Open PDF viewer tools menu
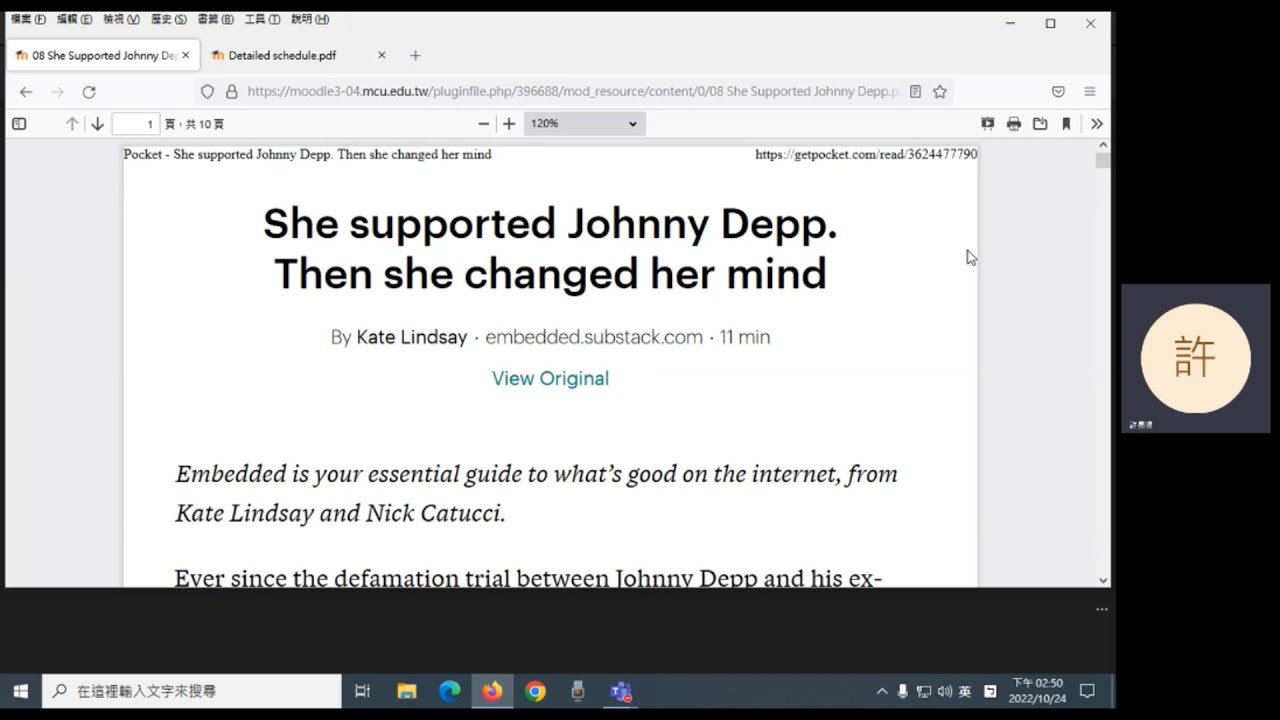 (1097, 124)
